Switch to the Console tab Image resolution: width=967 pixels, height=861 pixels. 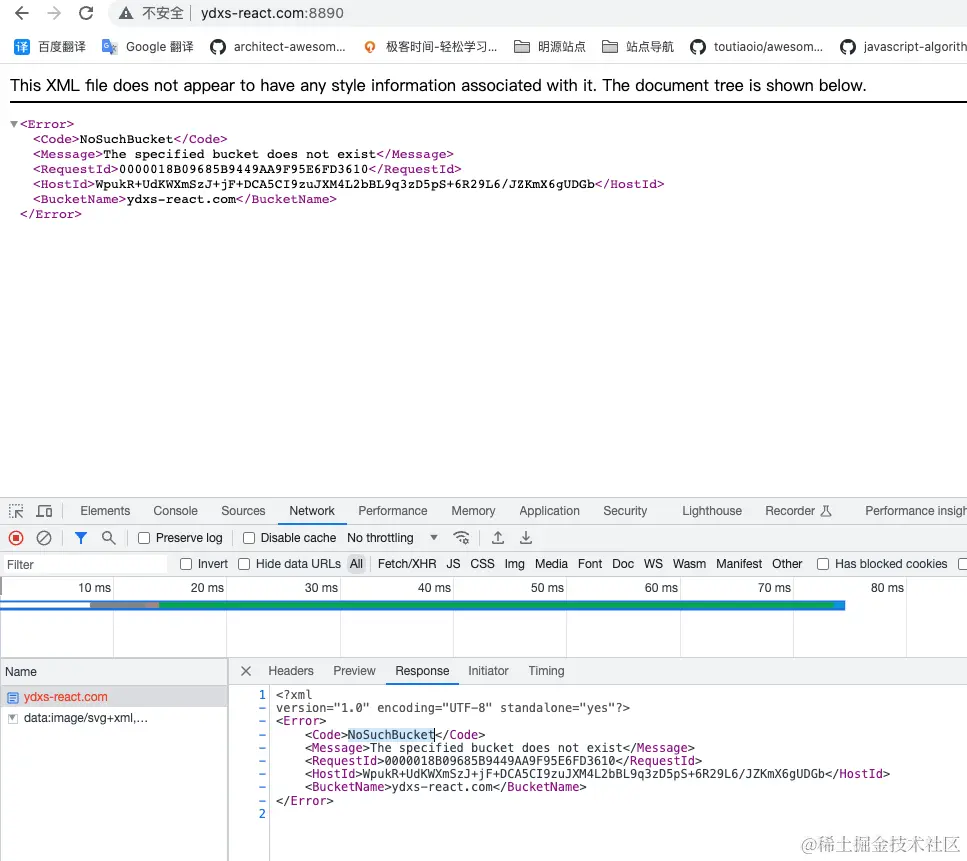coord(175,511)
